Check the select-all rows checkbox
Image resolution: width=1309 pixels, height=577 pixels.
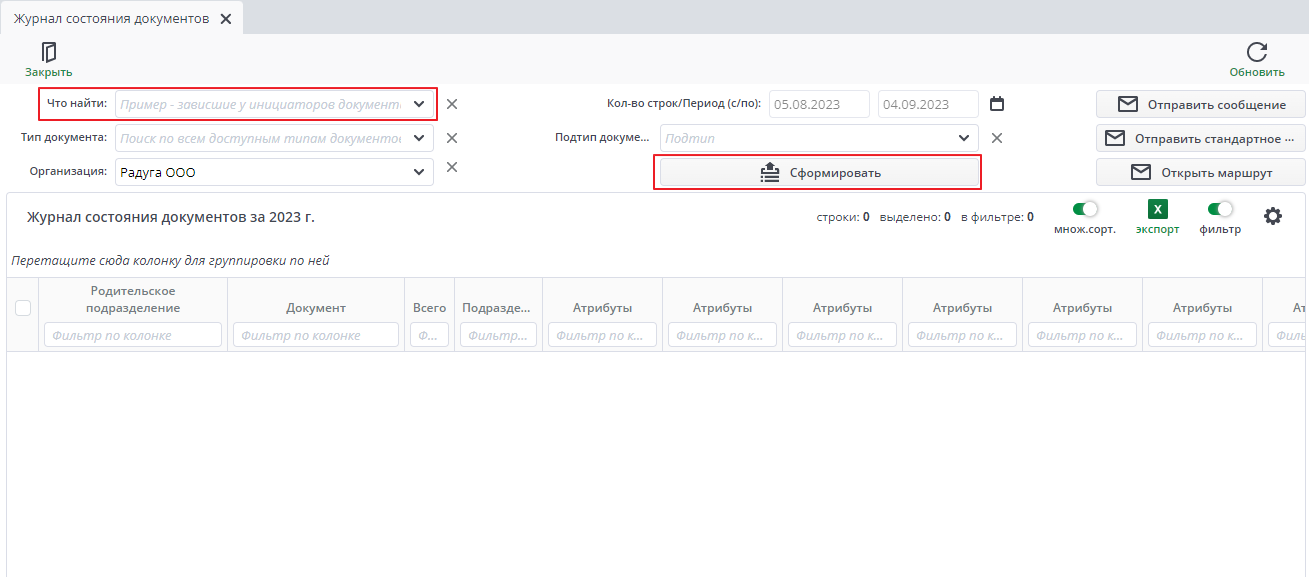point(23,308)
